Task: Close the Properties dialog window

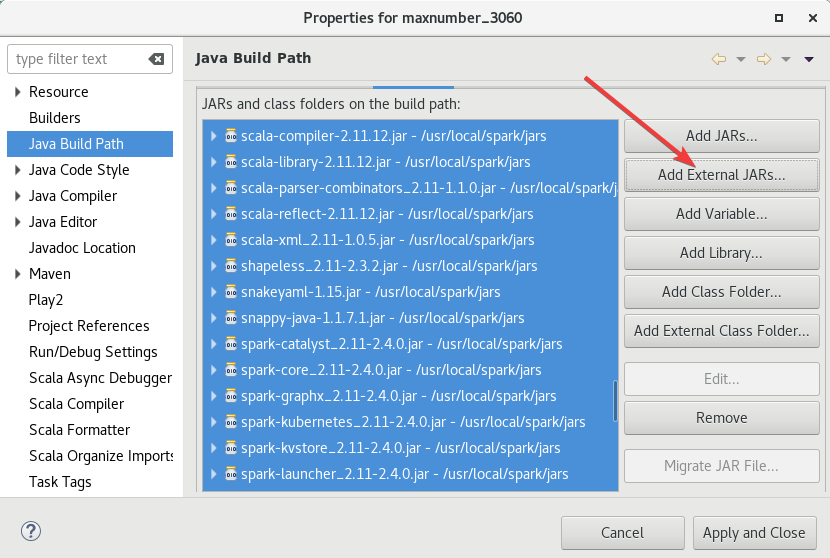Action: [813, 18]
